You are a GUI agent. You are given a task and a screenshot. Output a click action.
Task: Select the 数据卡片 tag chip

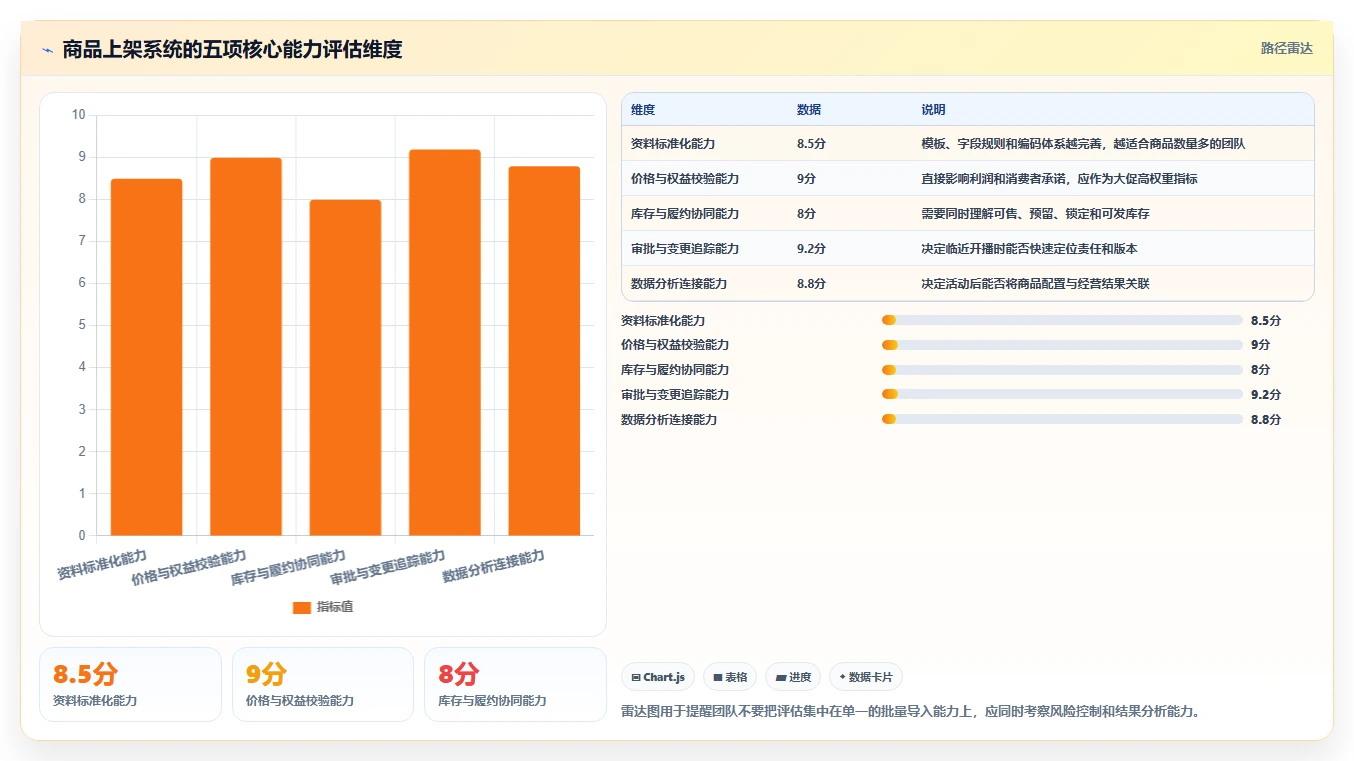[x=866, y=677]
